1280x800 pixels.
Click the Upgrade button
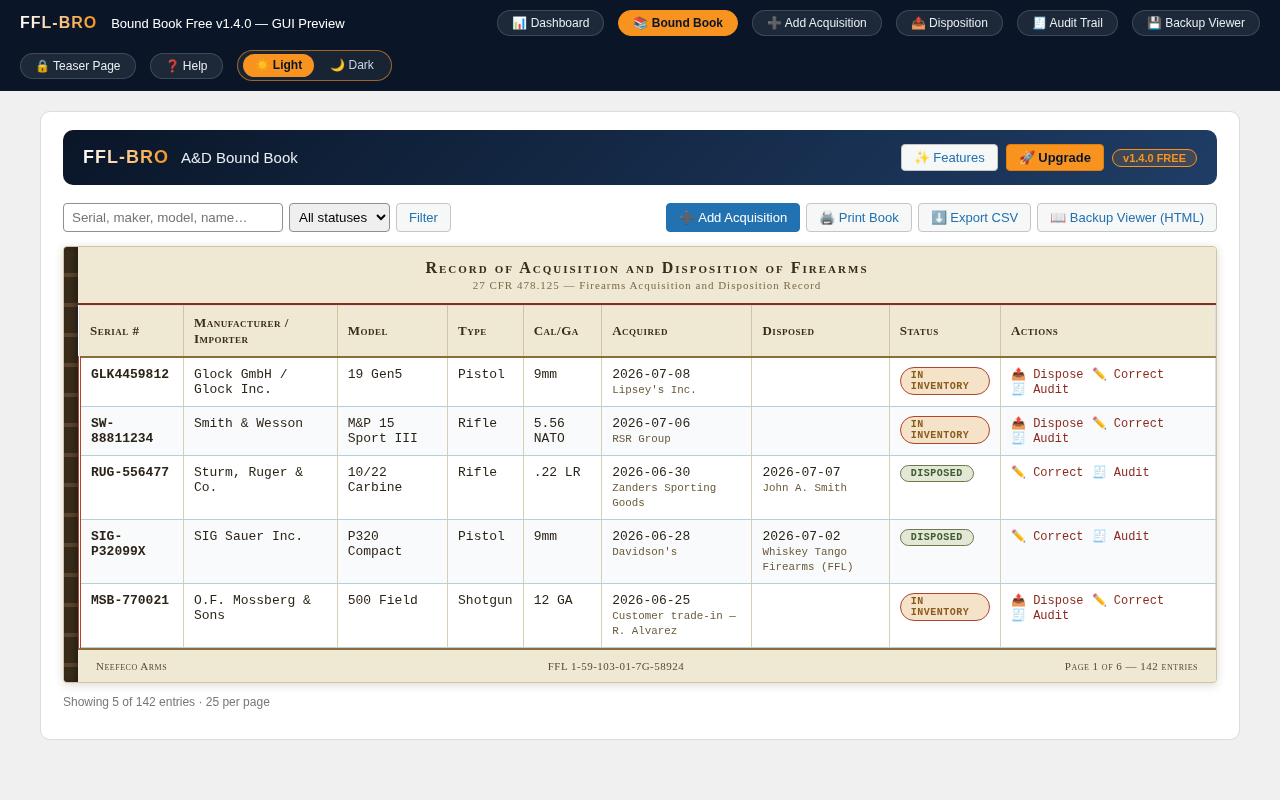(1055, 158)
